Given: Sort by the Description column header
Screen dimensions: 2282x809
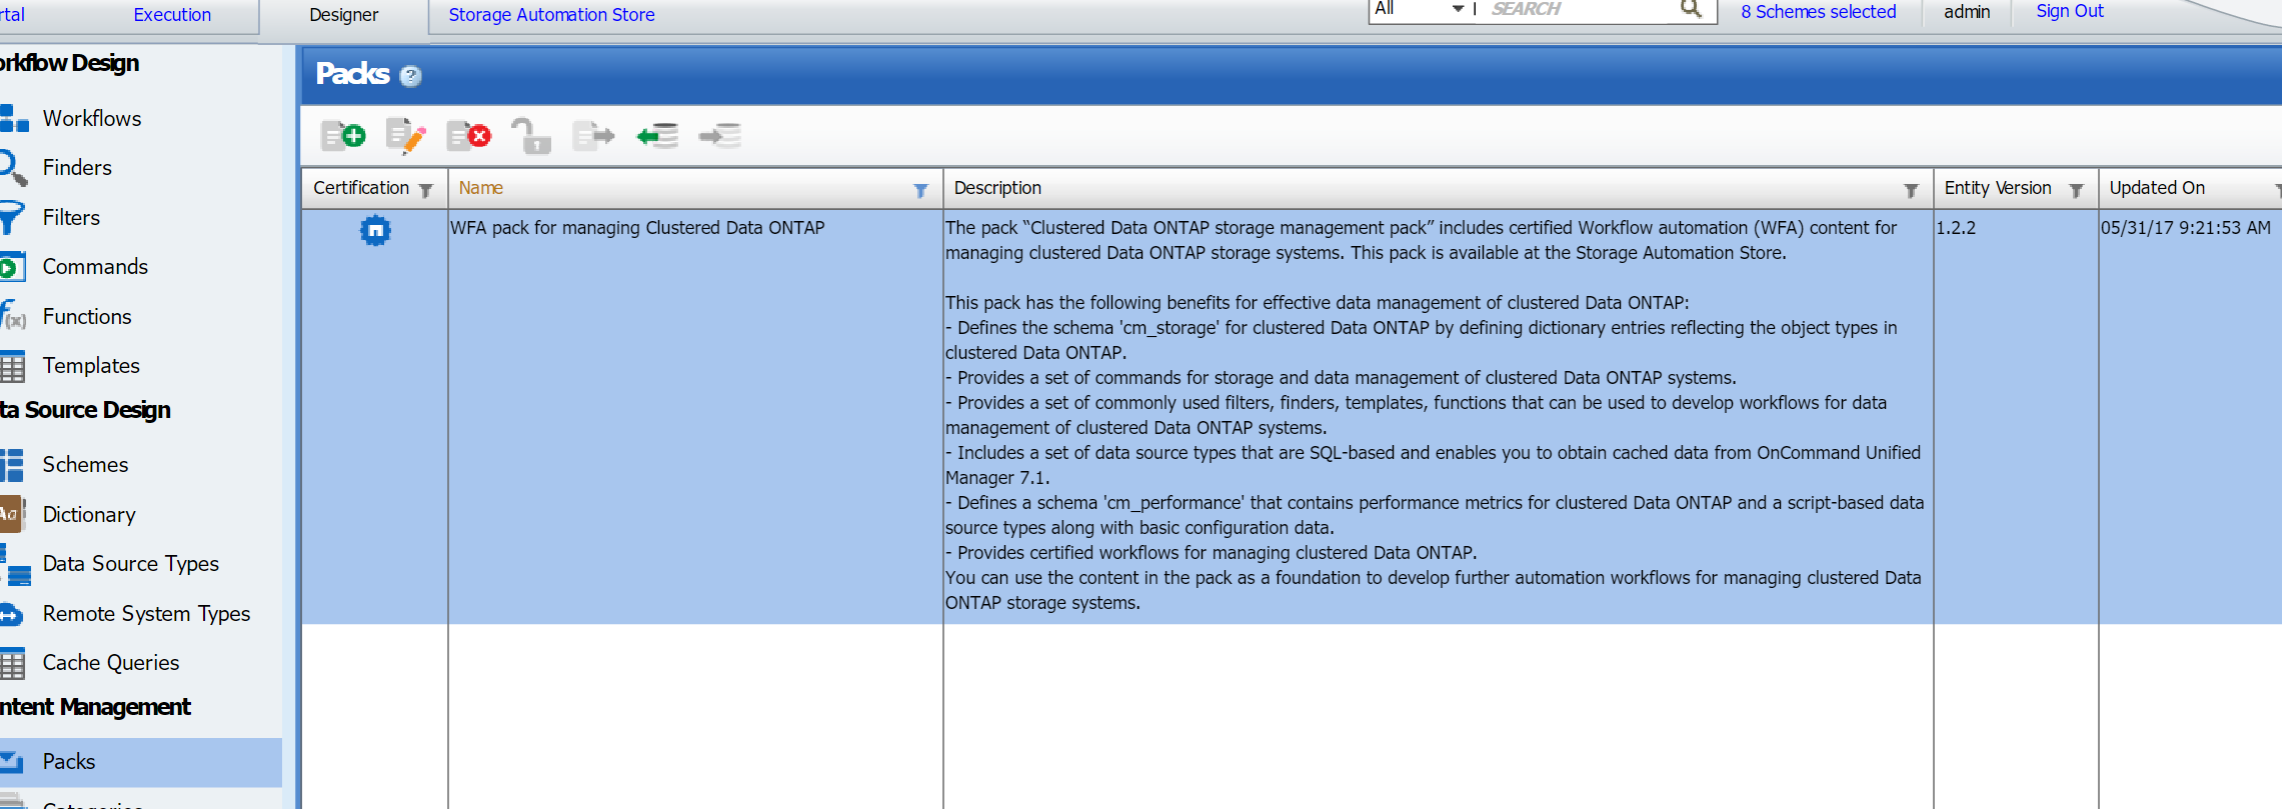Looking at the screenshot, I should coord(997,188).
